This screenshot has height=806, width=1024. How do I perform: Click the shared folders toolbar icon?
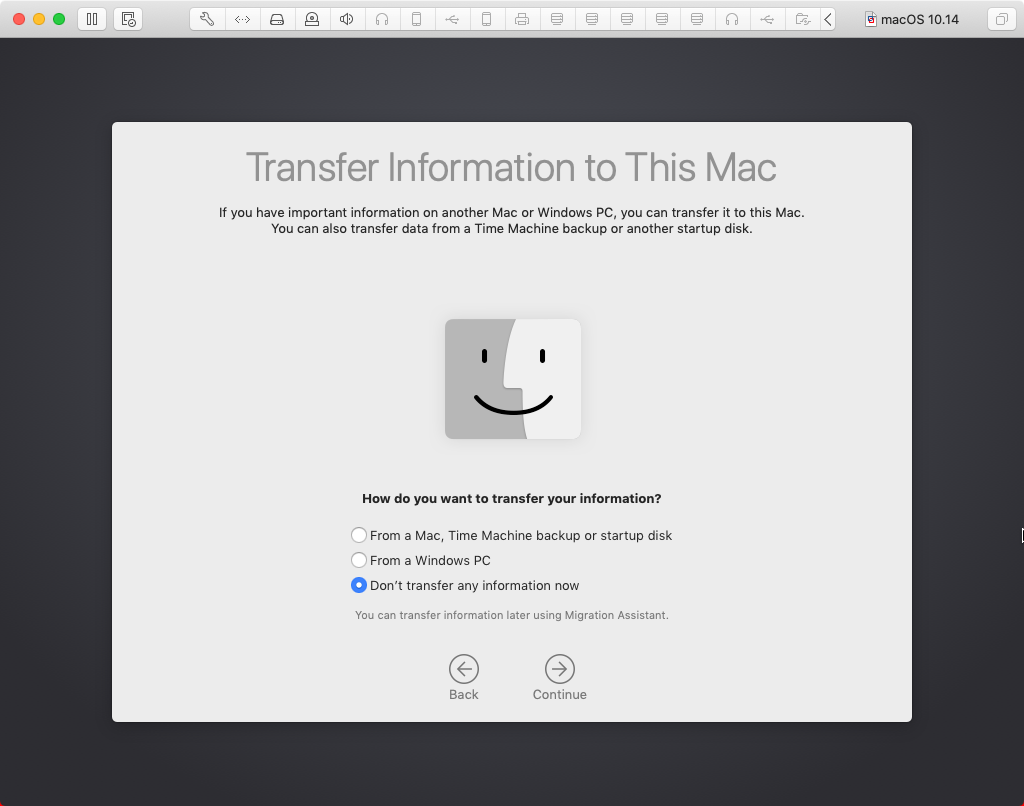(802, 19)
